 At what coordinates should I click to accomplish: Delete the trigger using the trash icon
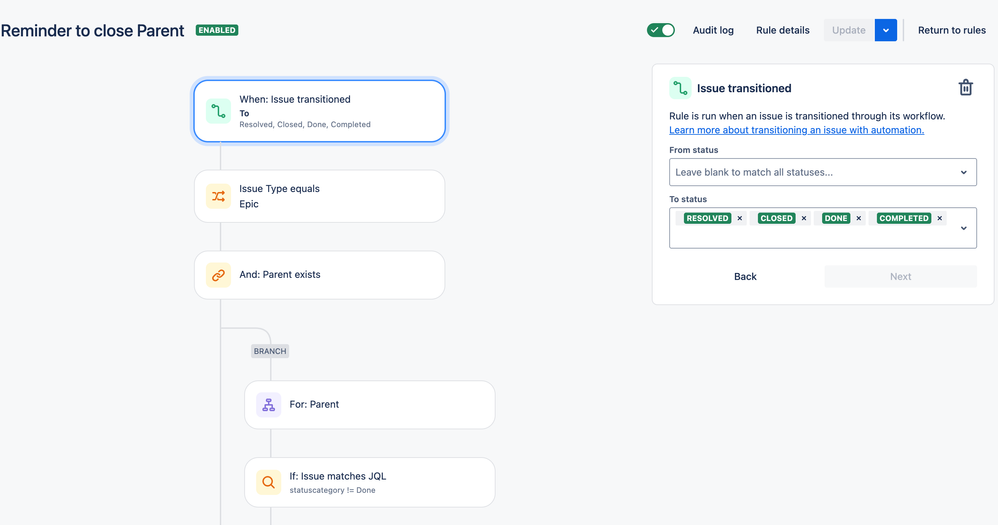point(966,87)
